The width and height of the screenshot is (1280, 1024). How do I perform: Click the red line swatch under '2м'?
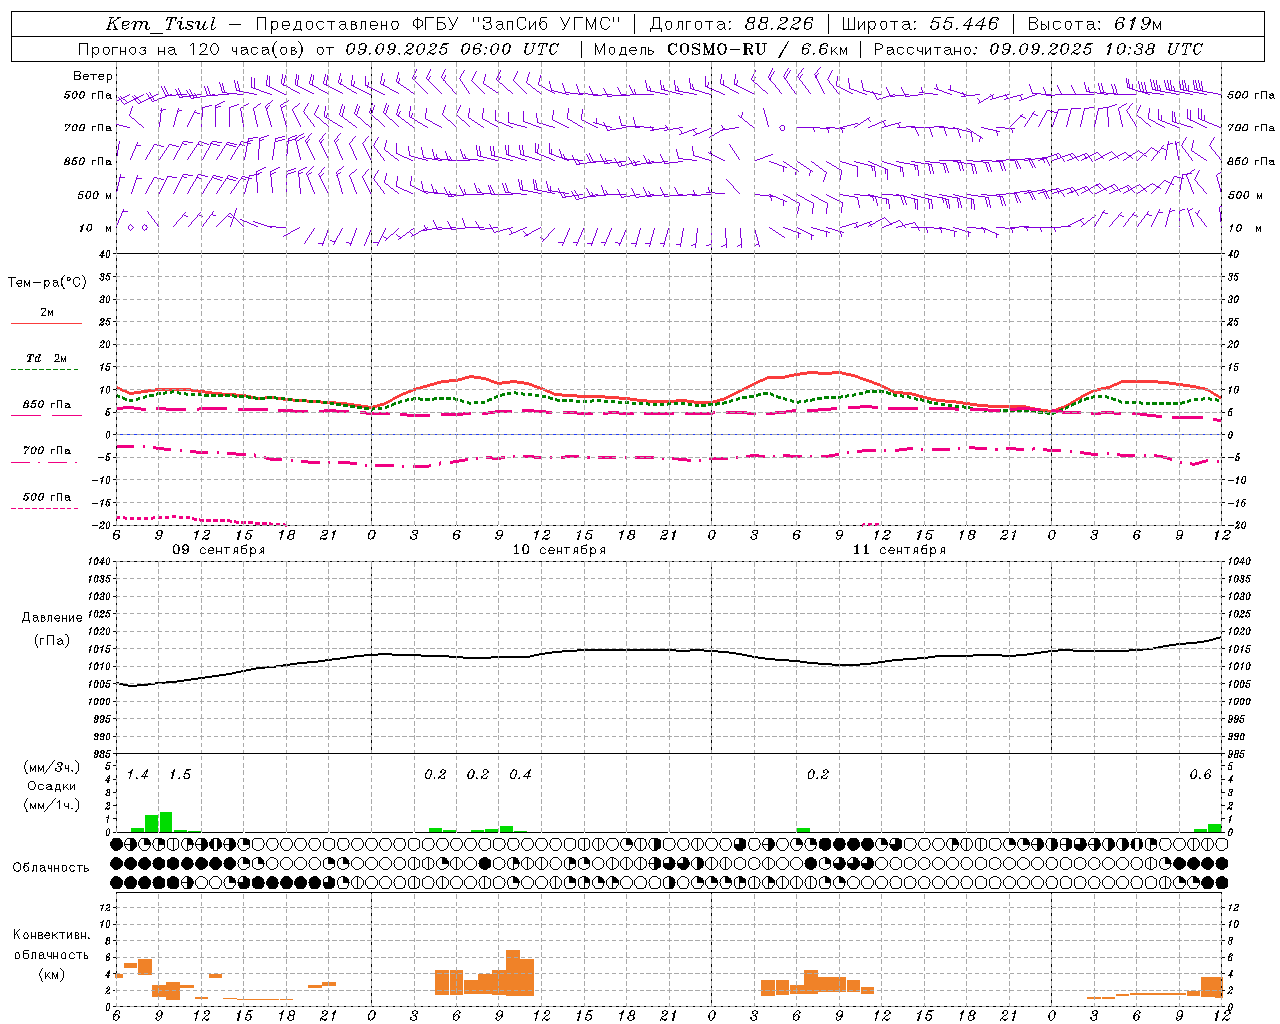[46, 323]
